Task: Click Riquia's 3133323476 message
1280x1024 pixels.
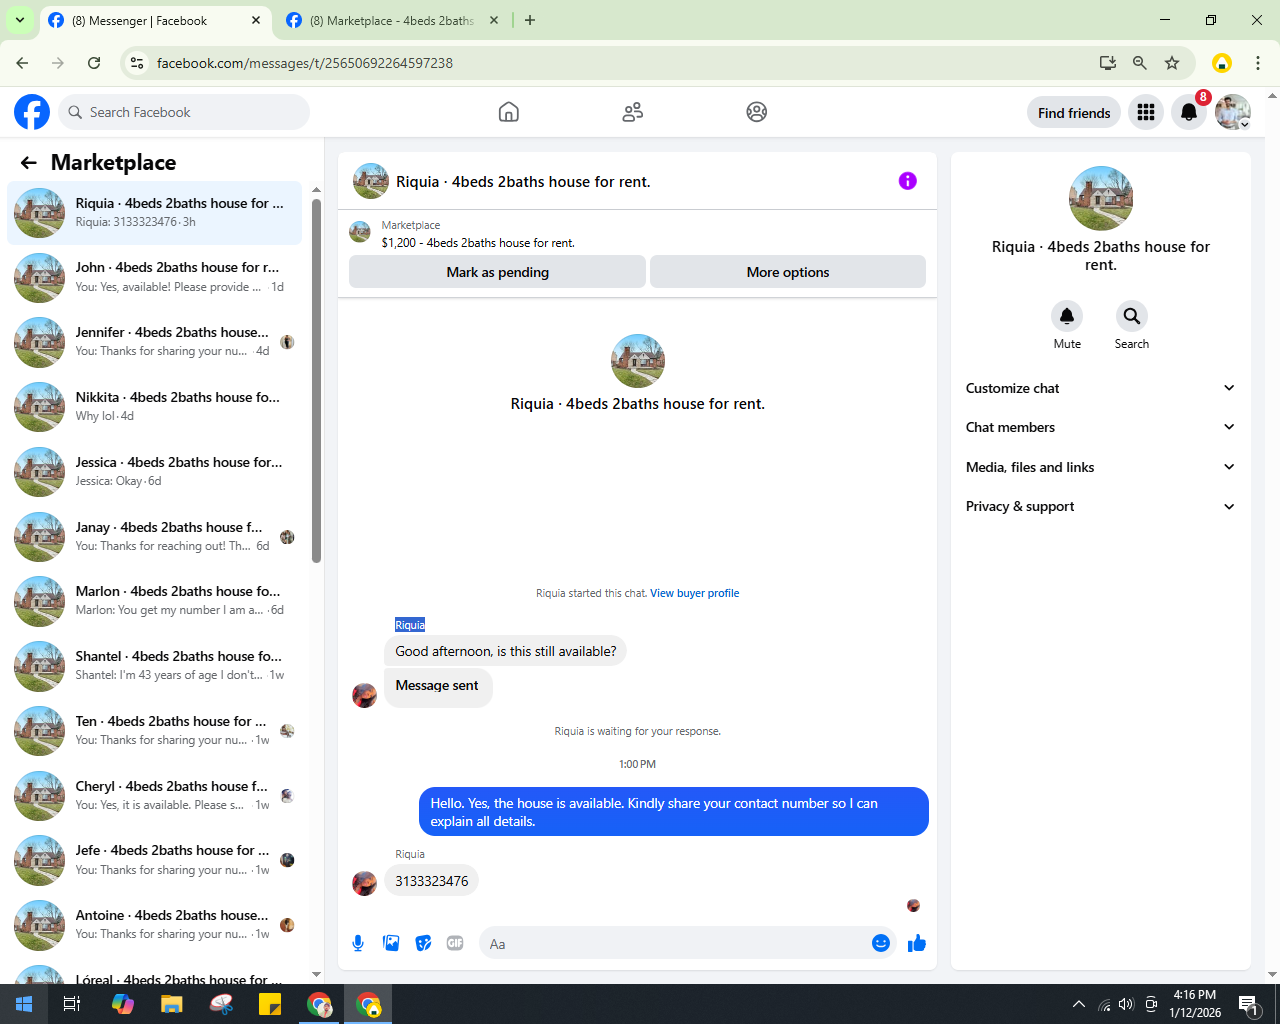Action: (432, 881)
